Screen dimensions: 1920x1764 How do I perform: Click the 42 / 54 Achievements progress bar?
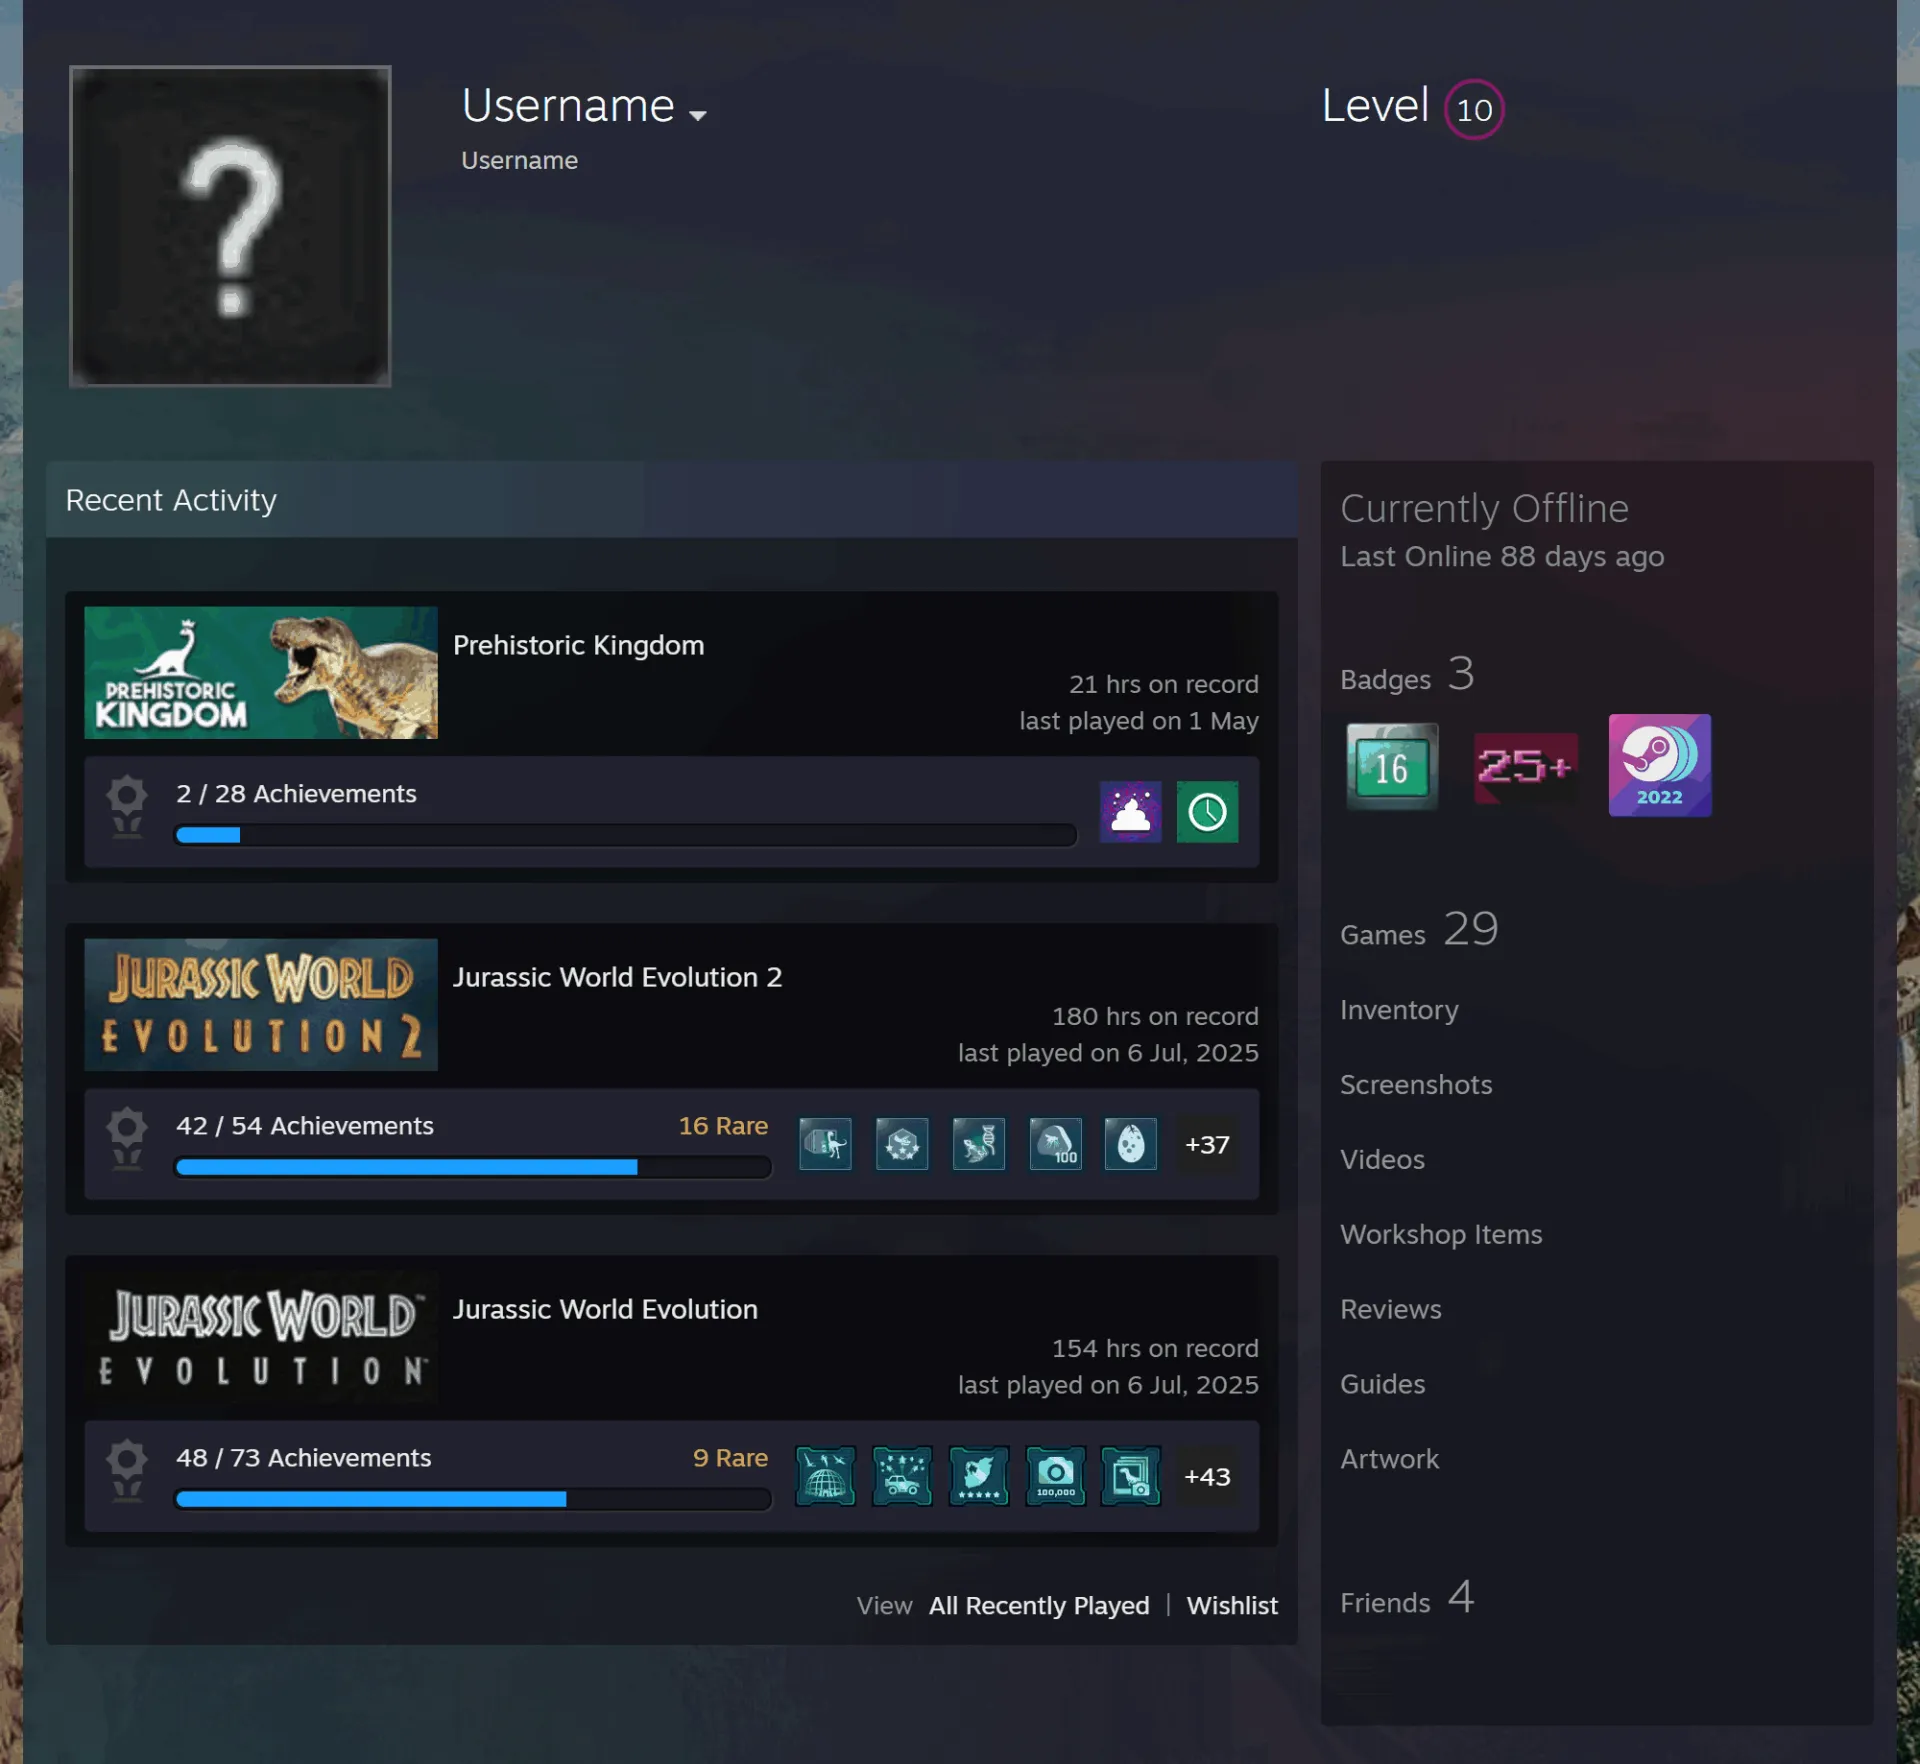click(x=473, y=1167)
